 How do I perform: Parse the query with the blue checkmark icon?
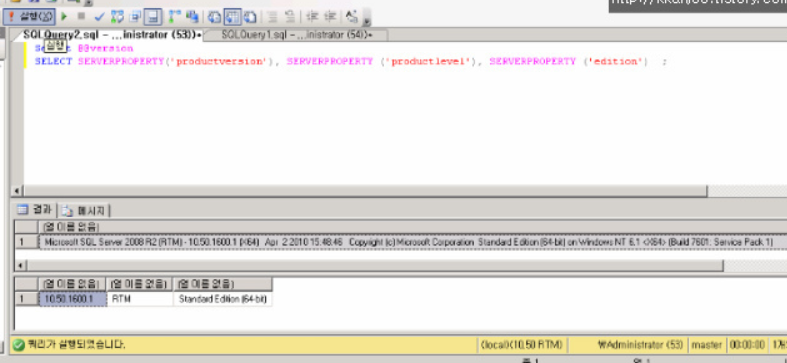pyautogui.click(x=99, y=17)
